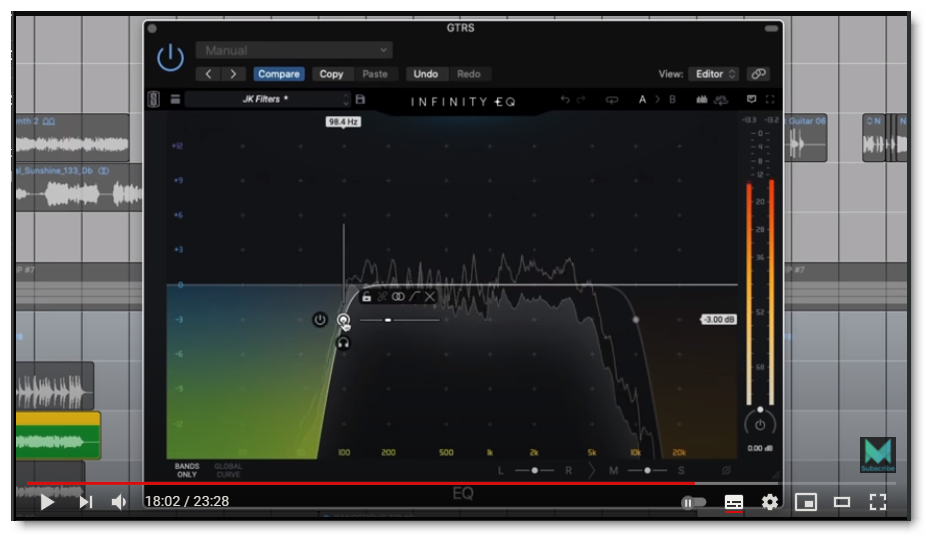Click the output gain knob

point(760,423)
